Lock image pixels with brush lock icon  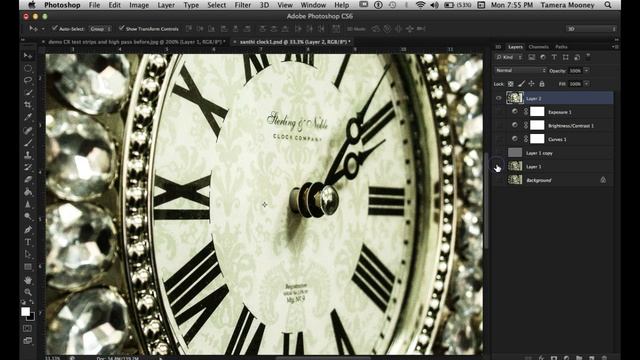(x=521, y=84)
